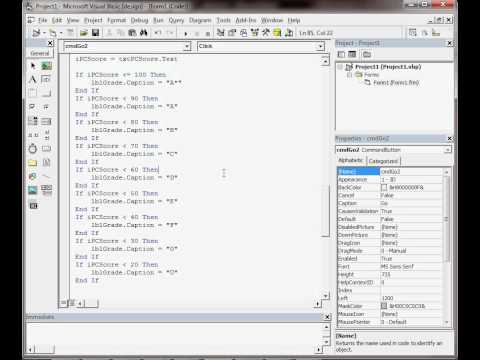
Task: Click the Font property row
Action: click(391, 266)
